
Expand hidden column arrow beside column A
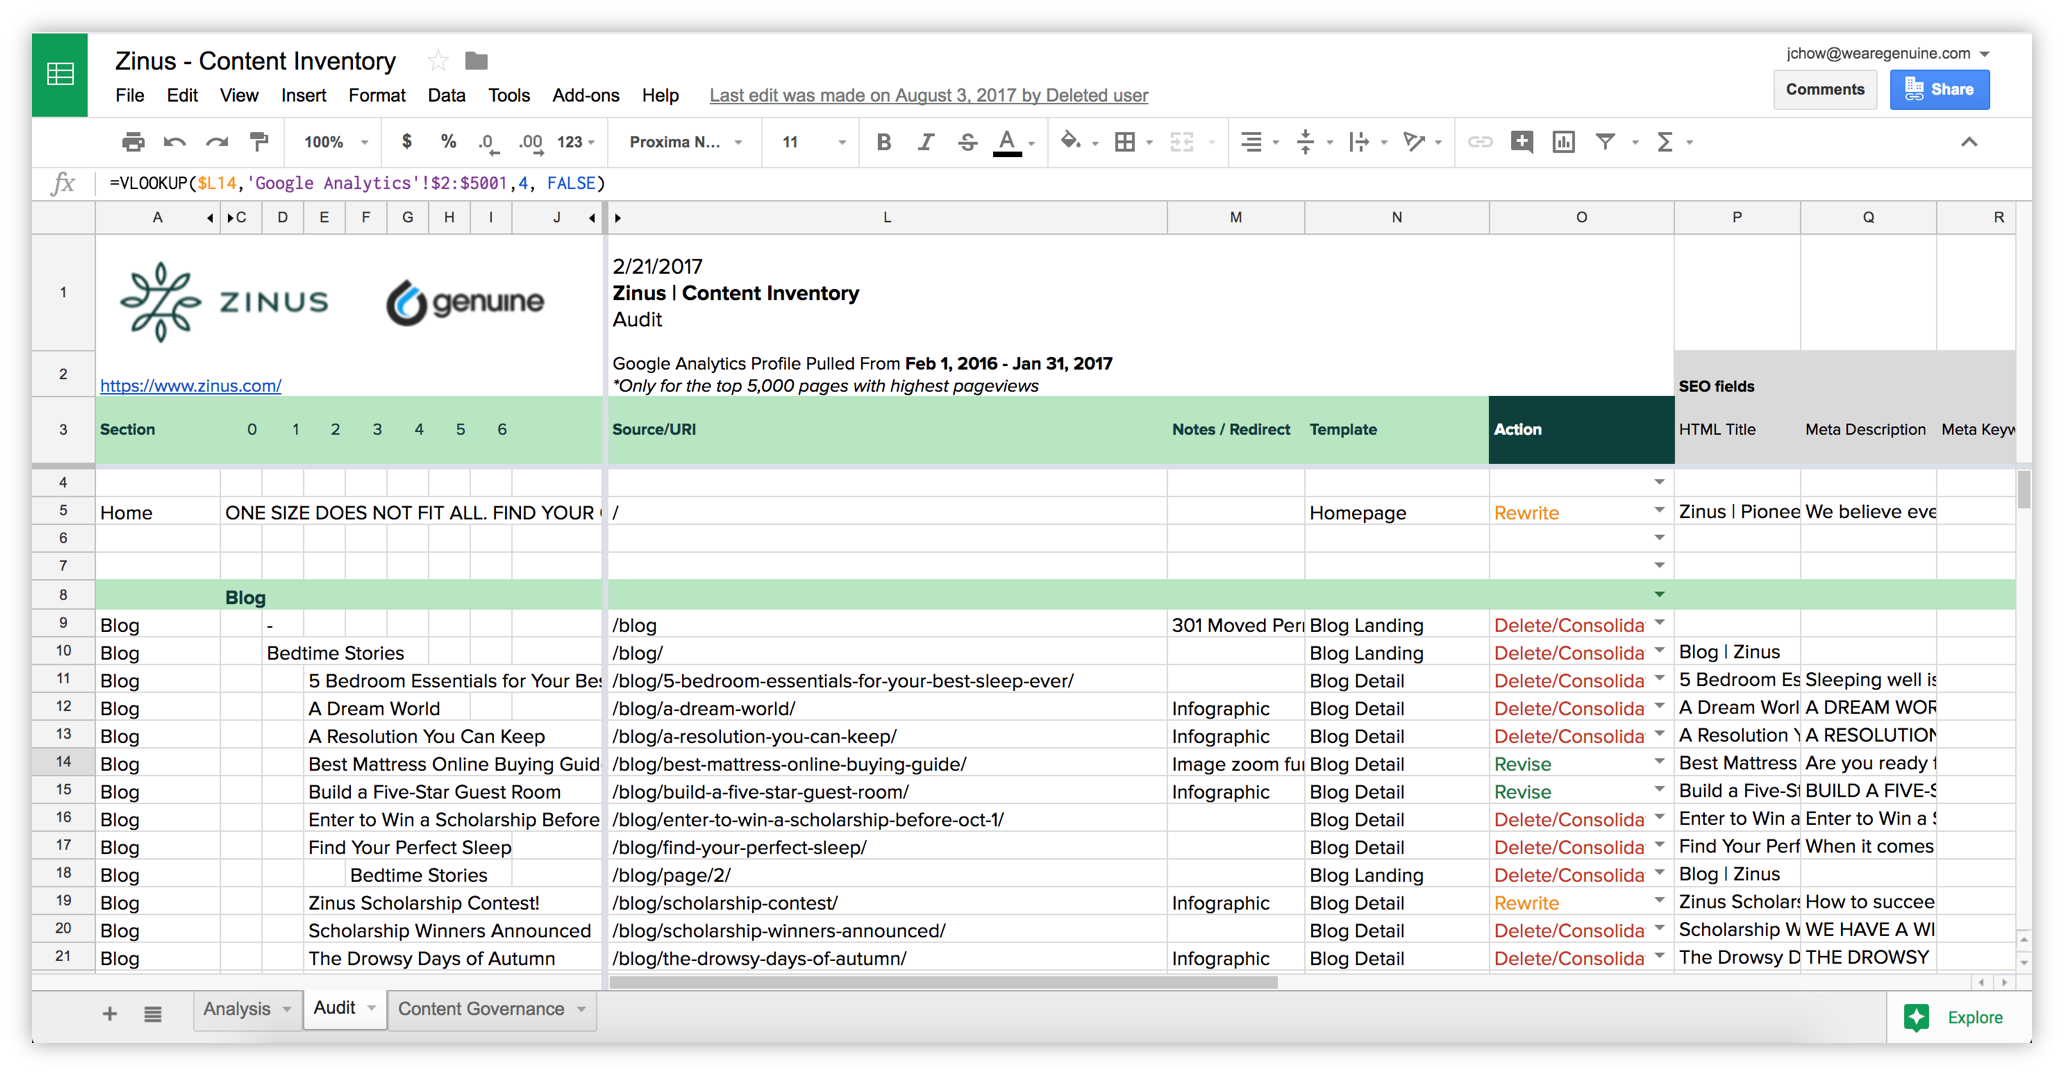209,217
